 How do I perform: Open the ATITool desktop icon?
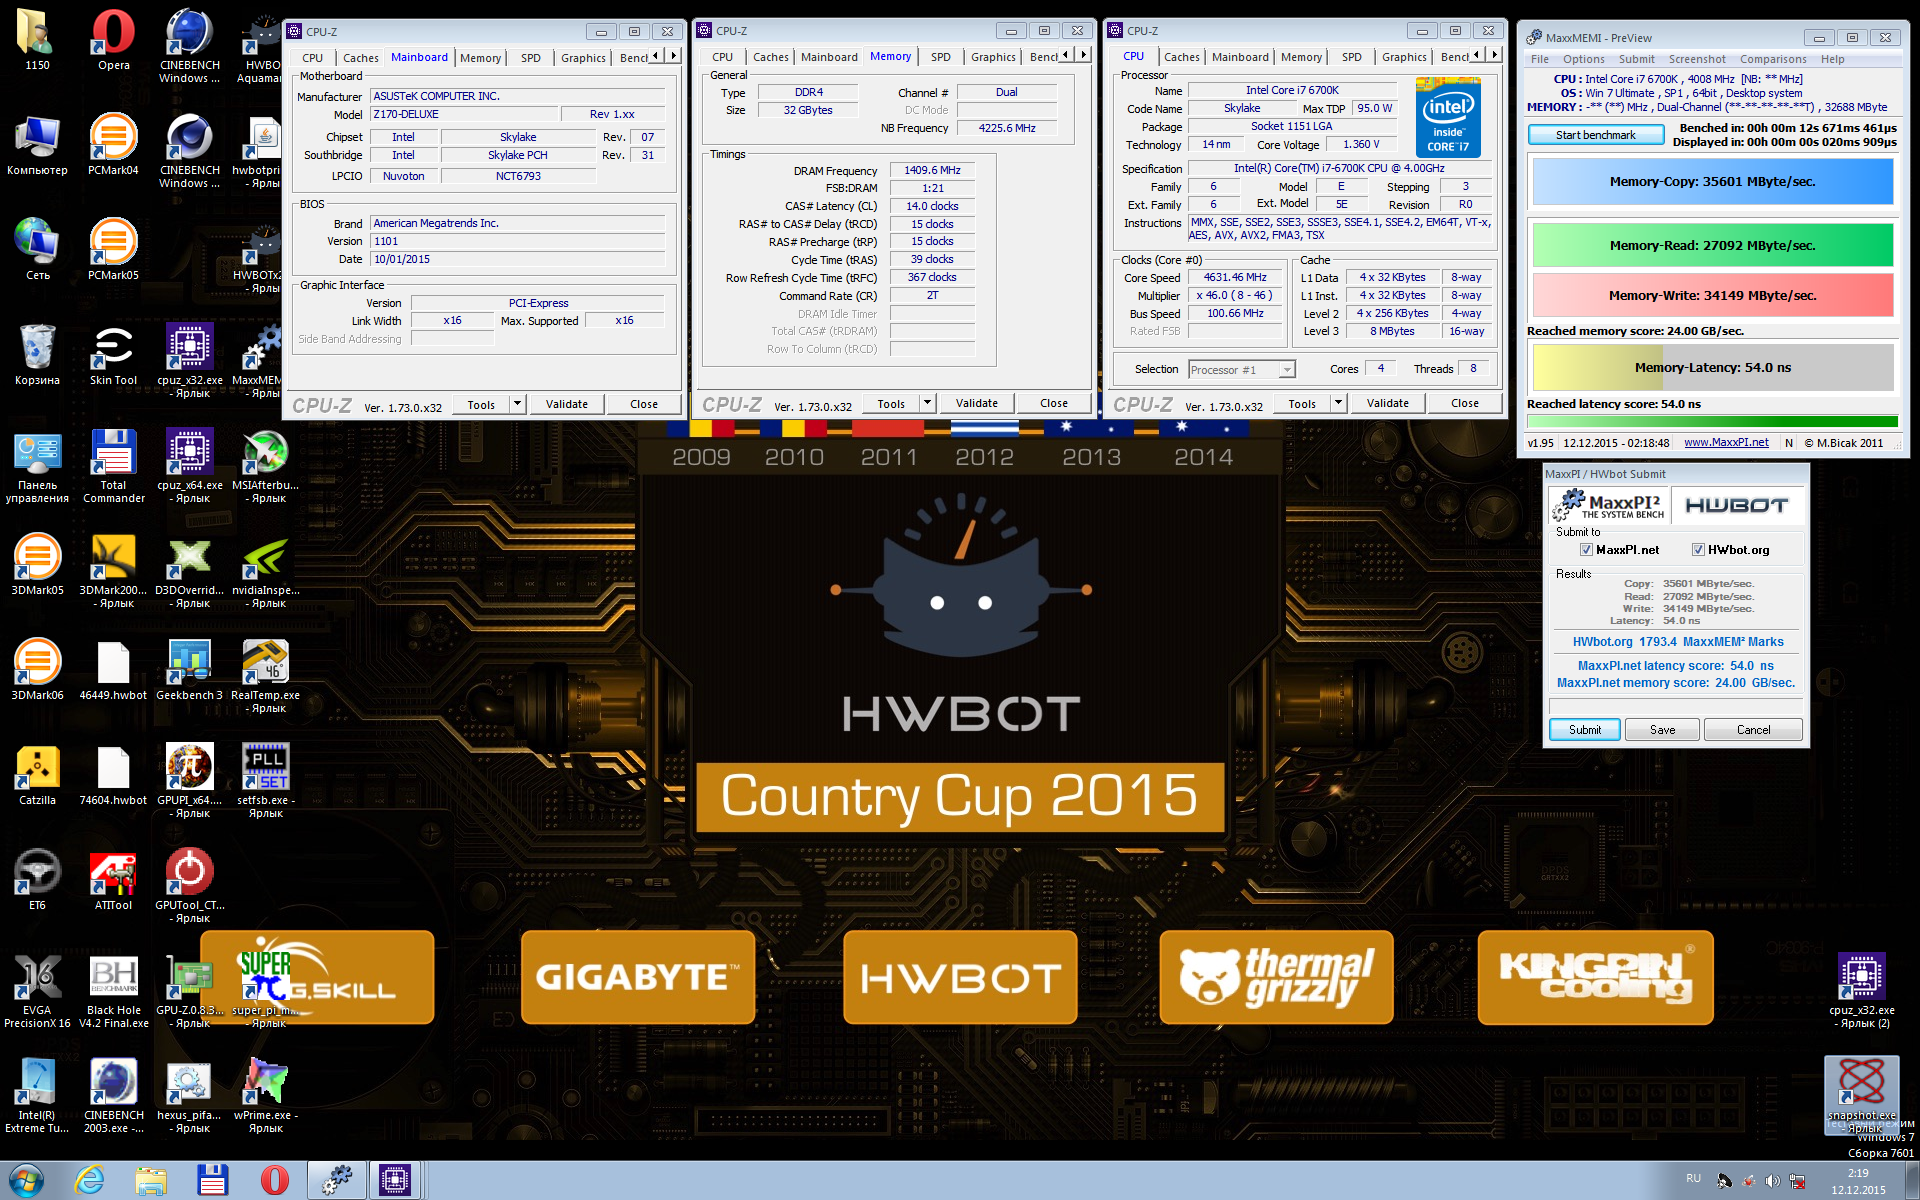click(x=113, y=880)
